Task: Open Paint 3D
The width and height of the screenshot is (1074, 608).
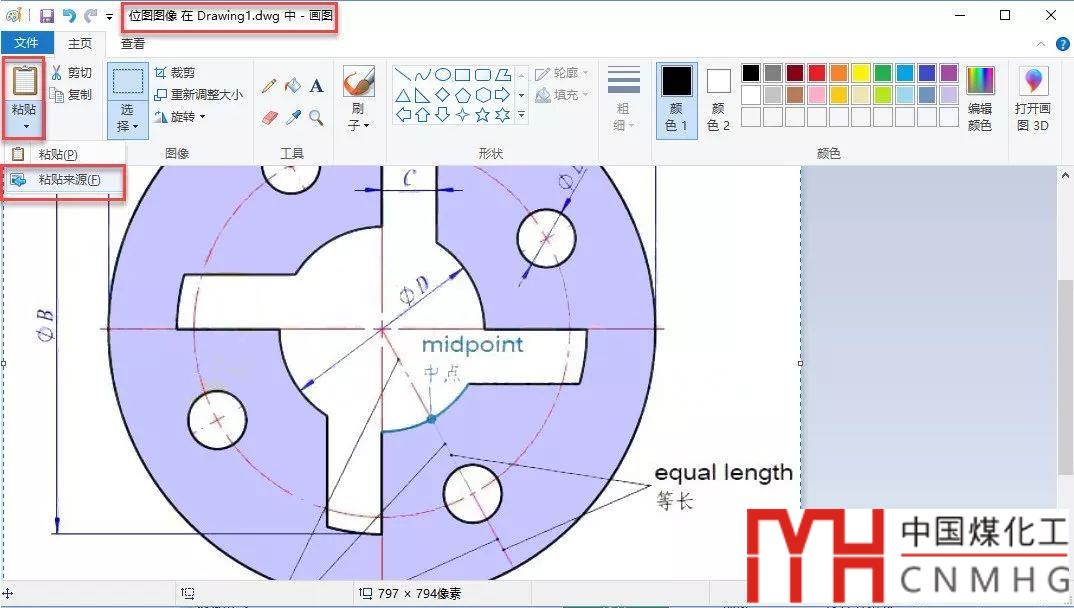Action: pyautogui.click(x=1032, y=99)
